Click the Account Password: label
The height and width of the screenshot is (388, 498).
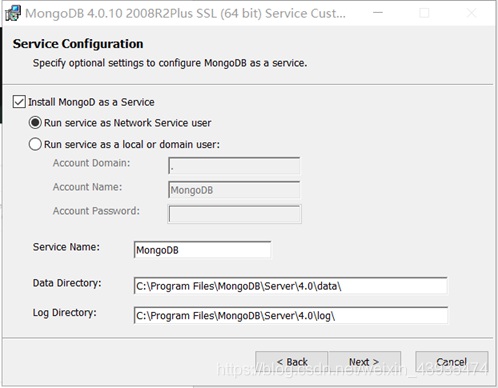[96, 211]
